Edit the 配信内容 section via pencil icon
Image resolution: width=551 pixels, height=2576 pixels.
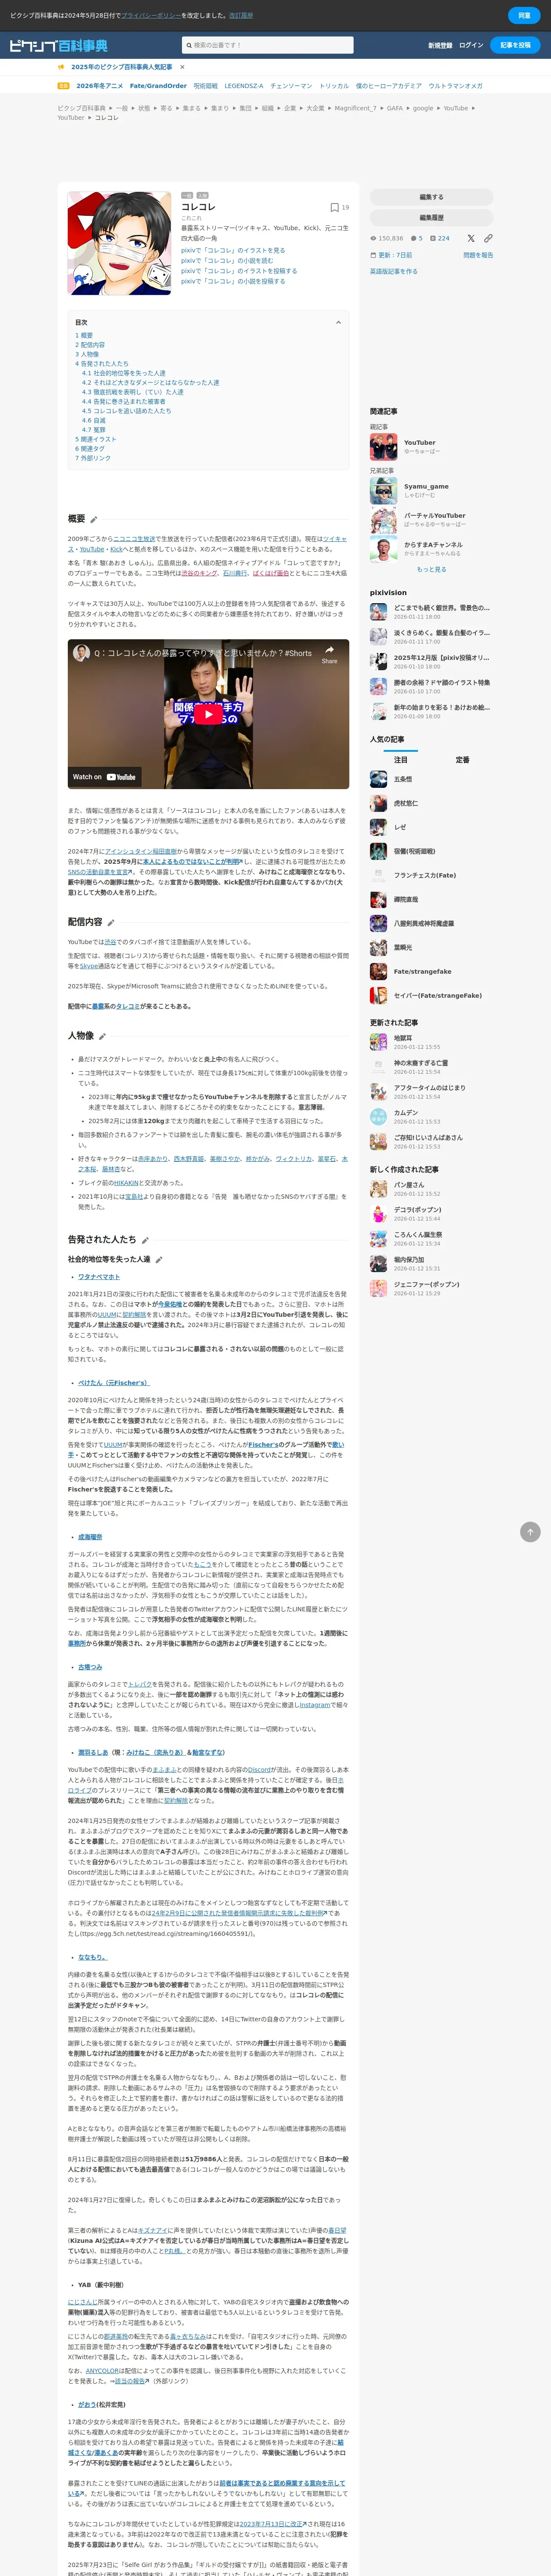click(111, 922)
